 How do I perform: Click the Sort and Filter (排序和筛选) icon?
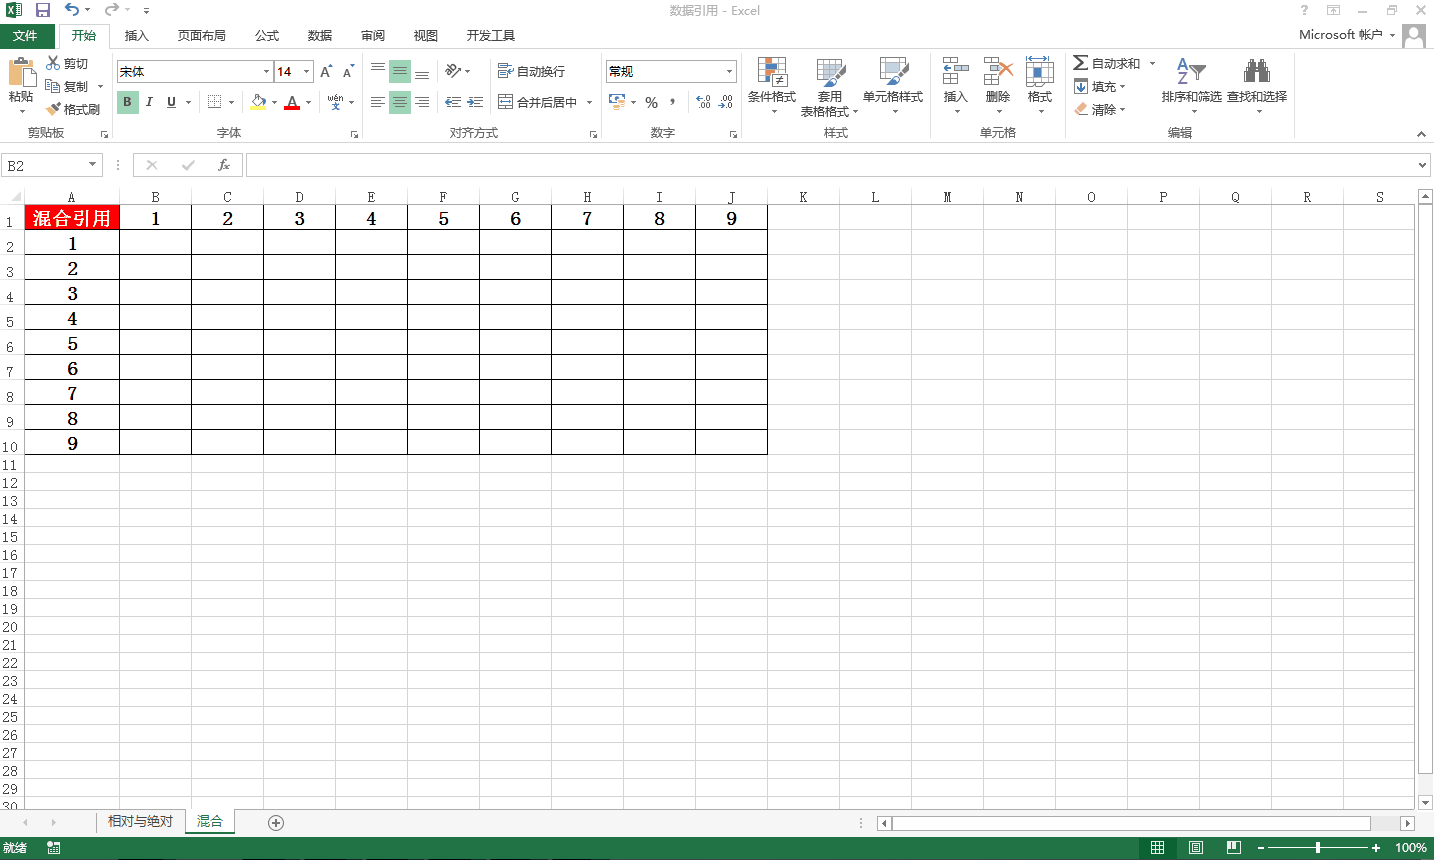point(1190,72)
